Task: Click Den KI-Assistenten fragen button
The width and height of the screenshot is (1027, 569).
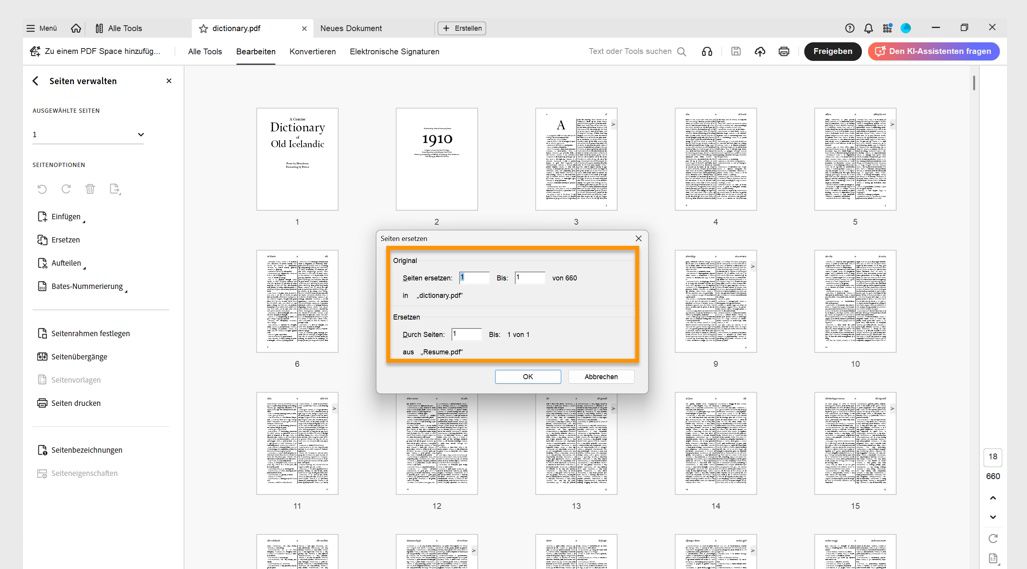Action: point(933,51)
